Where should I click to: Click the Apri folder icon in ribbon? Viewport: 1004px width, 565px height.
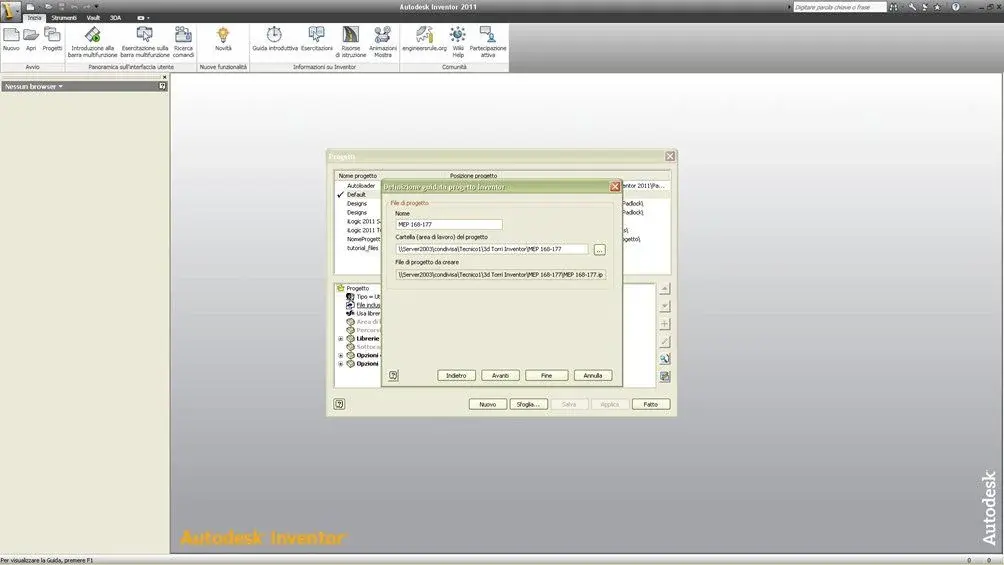point(31,39)
